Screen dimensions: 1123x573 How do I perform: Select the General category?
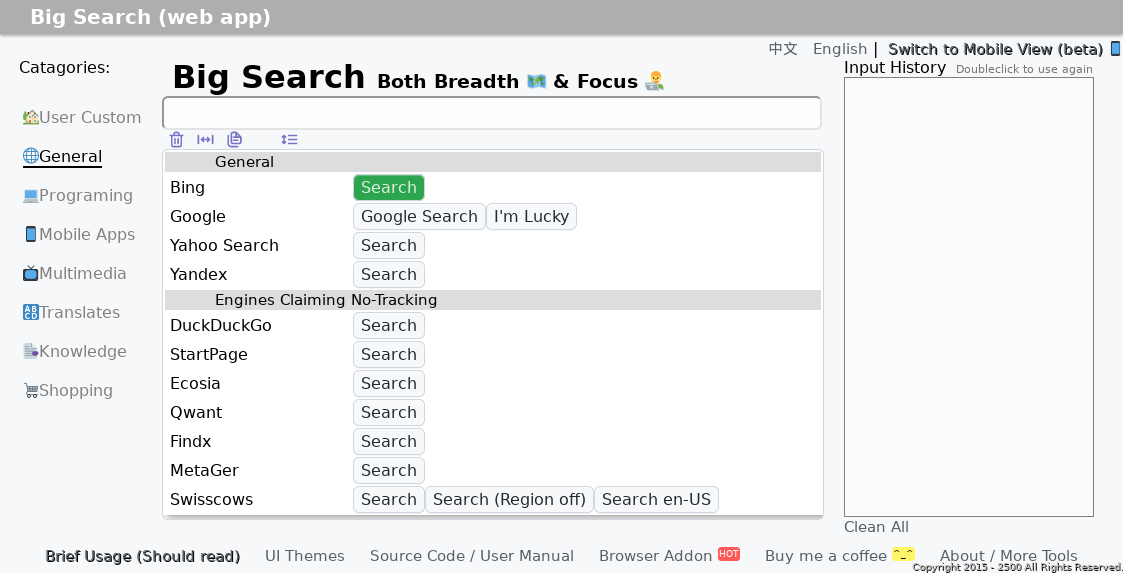click(x=62, y=156)
